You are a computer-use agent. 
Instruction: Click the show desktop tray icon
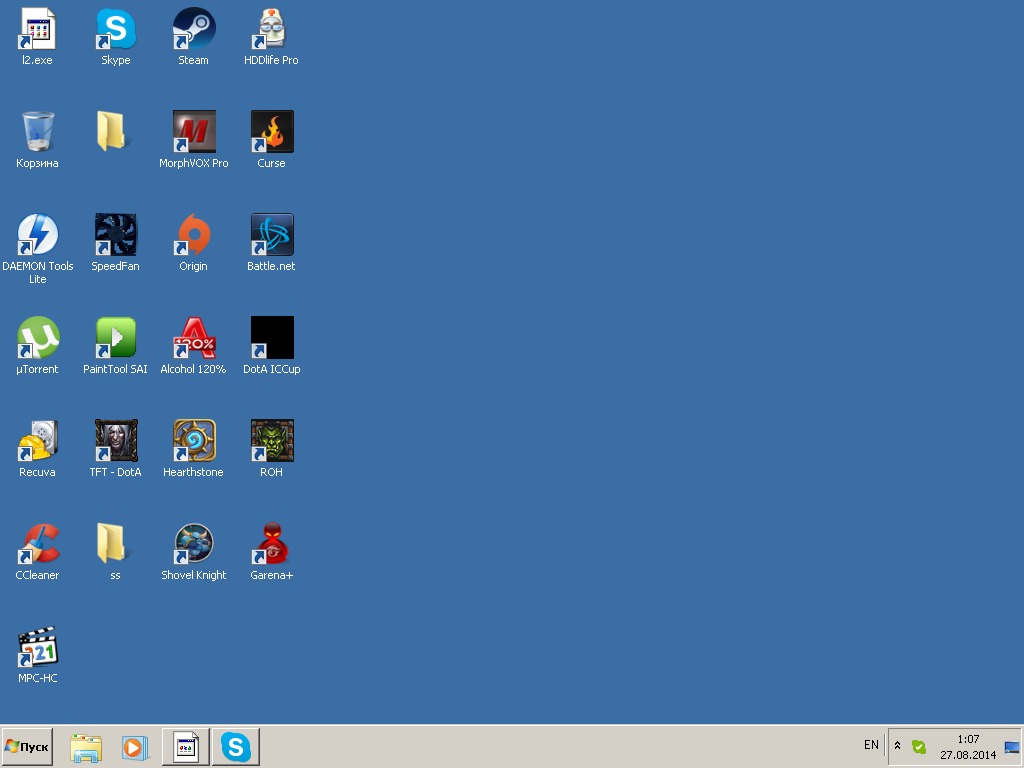pyautogui.click(x=1012, y=747)
